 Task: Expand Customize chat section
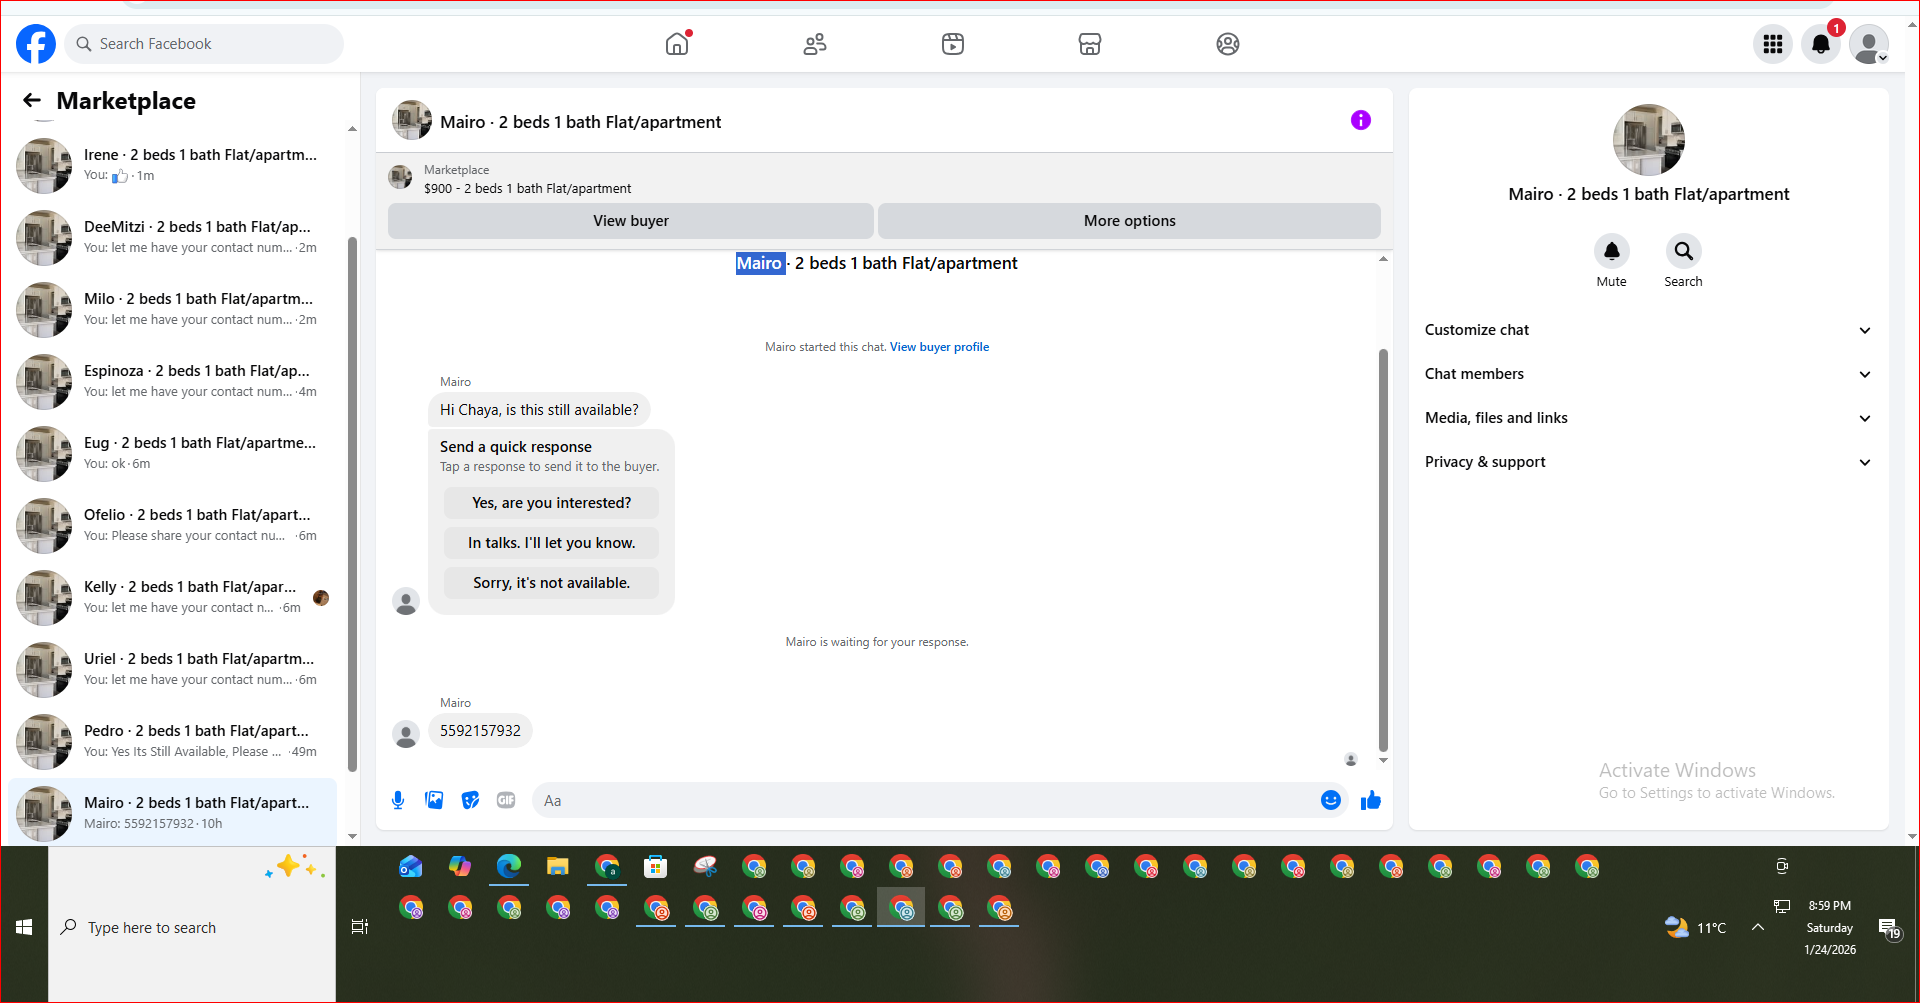[x=1648, y=330]
